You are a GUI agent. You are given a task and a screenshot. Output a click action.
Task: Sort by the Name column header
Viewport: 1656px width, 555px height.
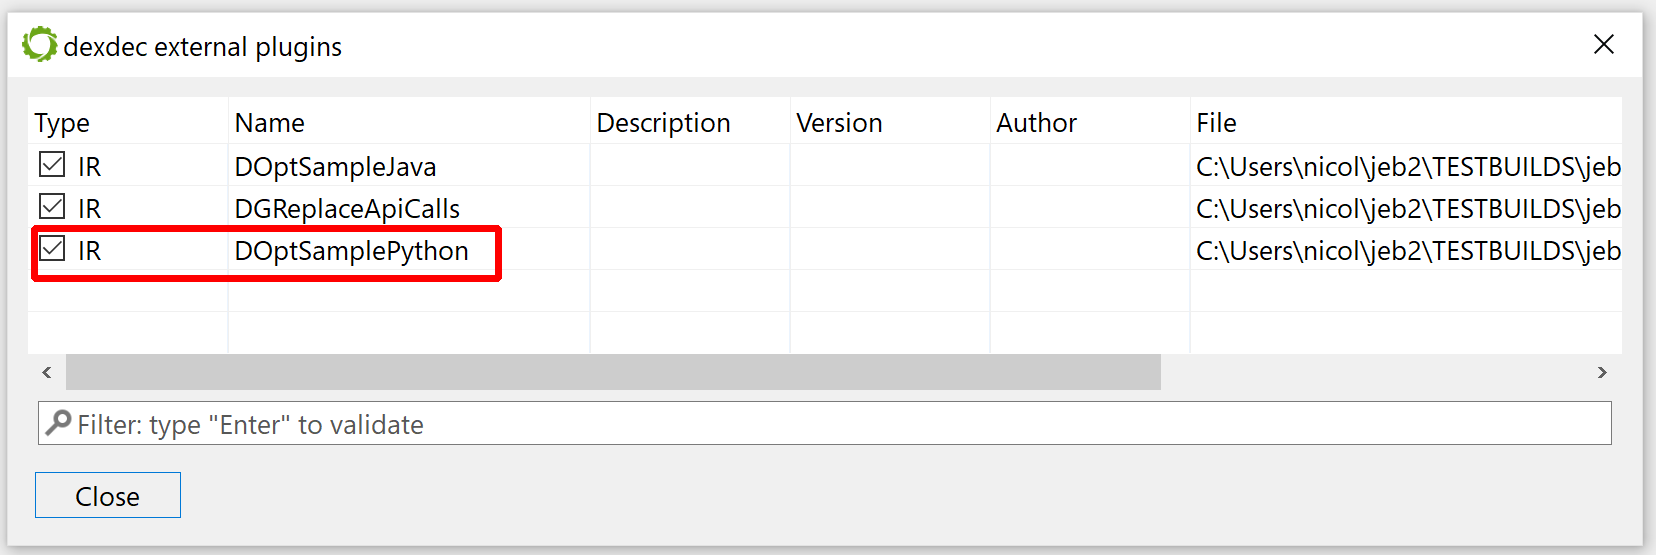(x=269, y=123)
